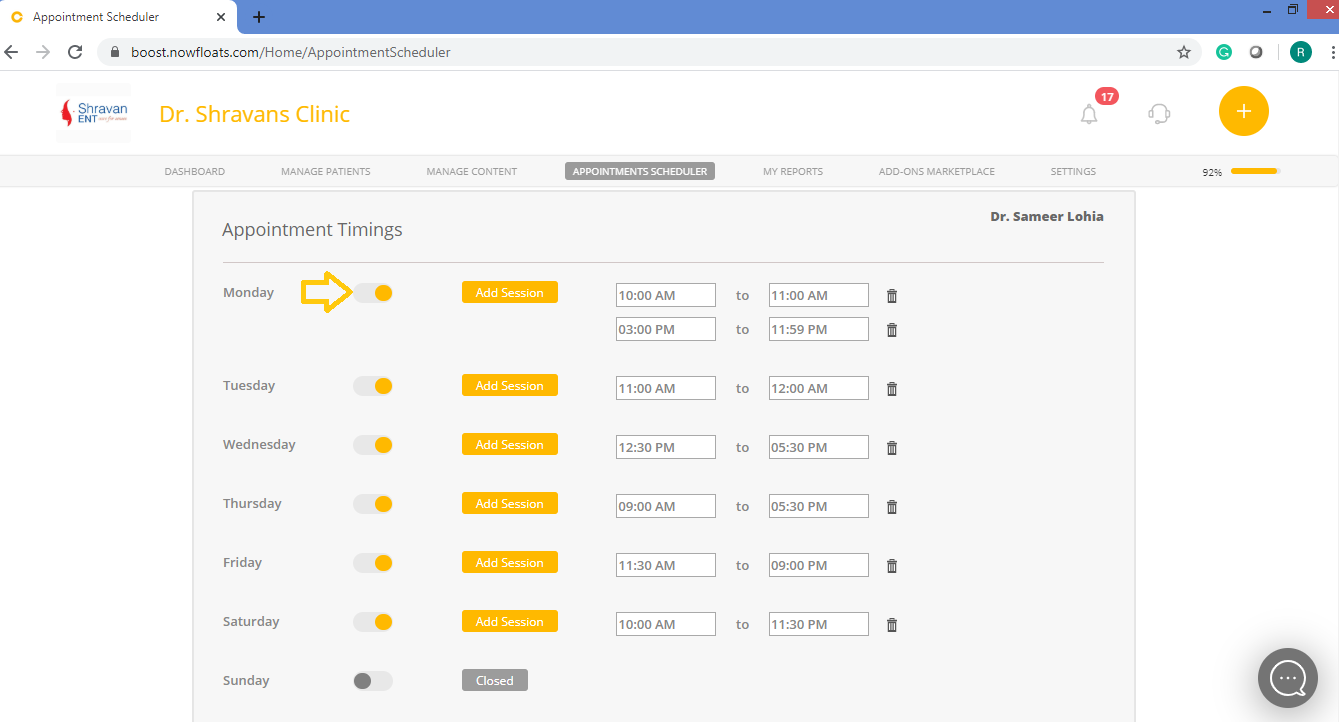
Task: Add Session for Friday
Action: click(510, 562)
